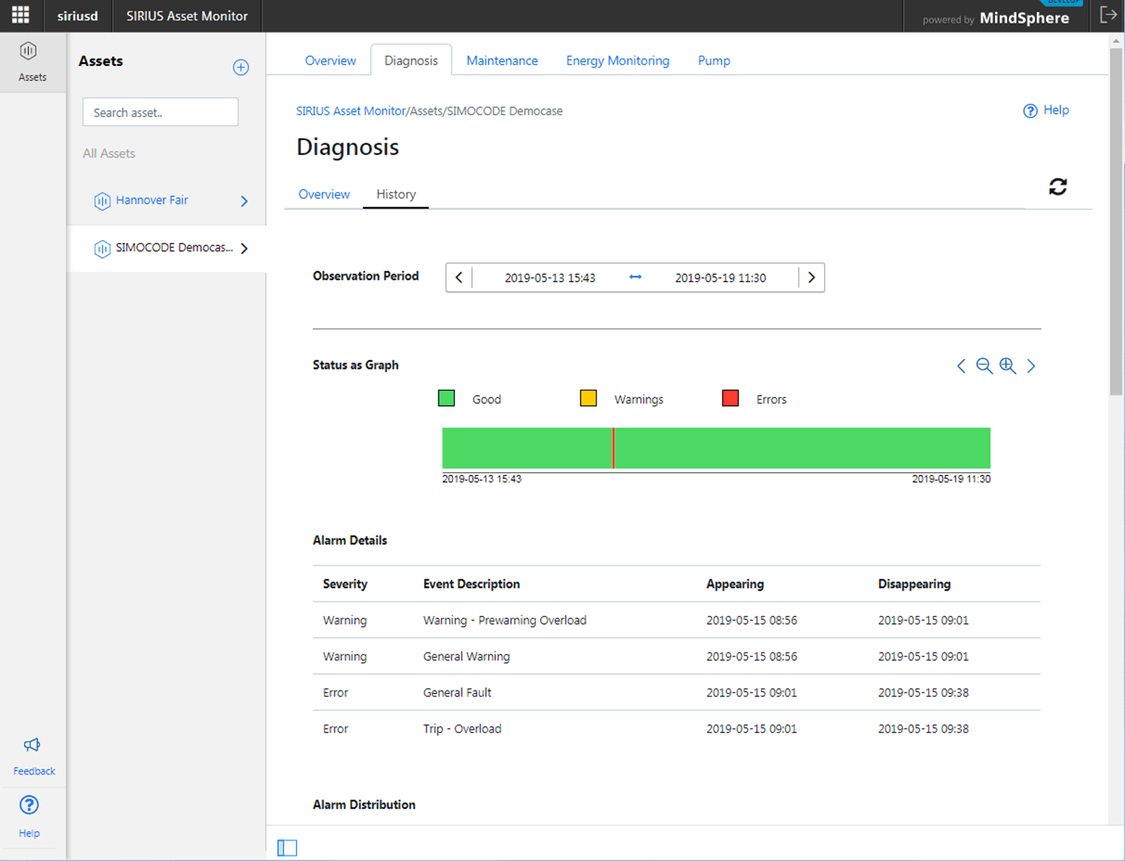Open the app launcher grid icon
The width and height of the screenshot is (1125, 861).
pos(21,15)
